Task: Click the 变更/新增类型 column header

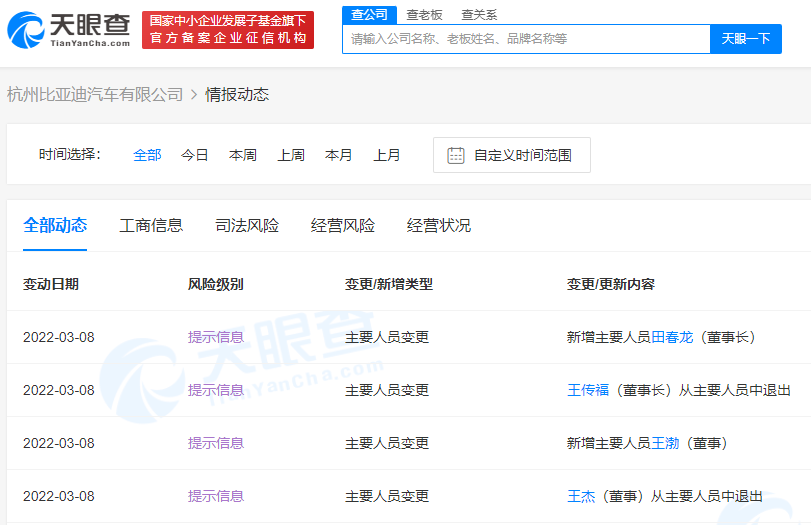Action: click(388, 284)
